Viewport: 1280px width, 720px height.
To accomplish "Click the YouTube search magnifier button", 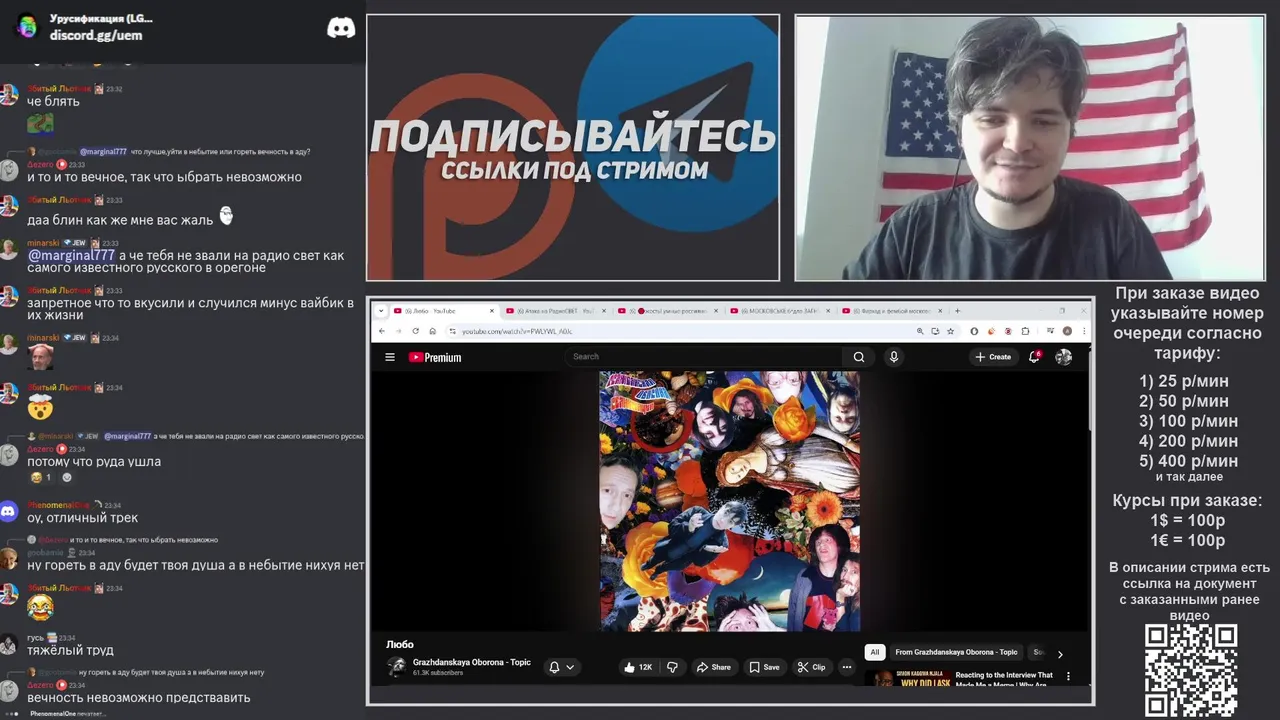I will point(859,357).
